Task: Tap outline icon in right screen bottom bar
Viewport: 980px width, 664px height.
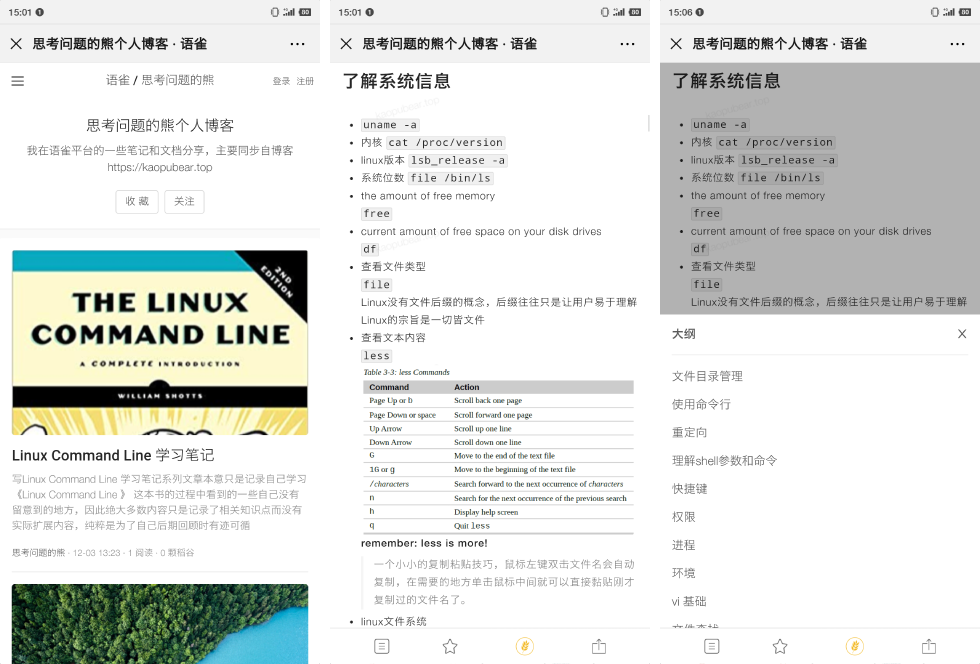Action: (711, 646)
